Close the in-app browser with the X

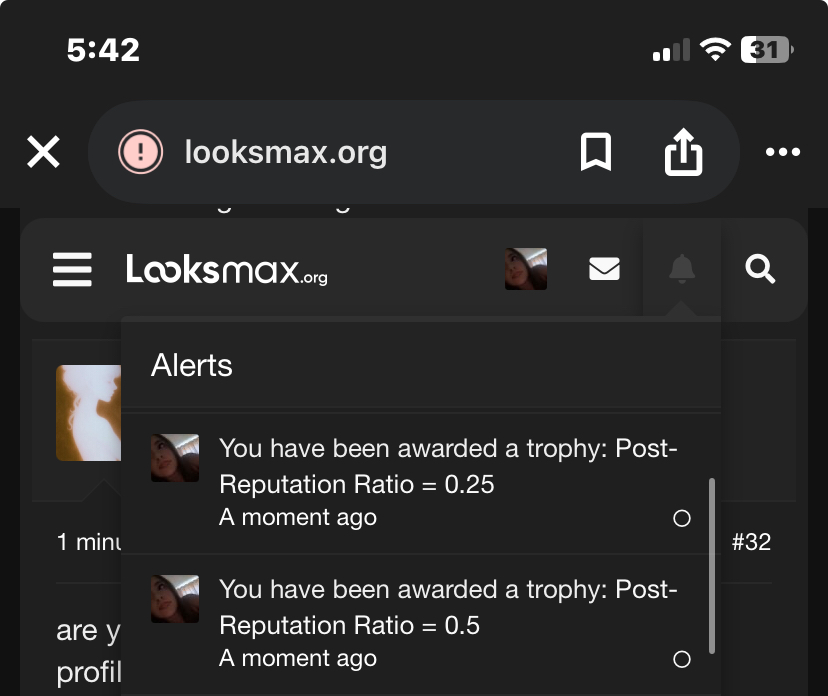(43, 152)
